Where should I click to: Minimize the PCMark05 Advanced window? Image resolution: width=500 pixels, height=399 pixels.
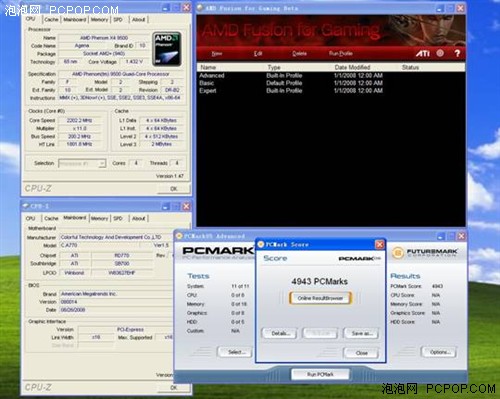[x=440, y=236]
